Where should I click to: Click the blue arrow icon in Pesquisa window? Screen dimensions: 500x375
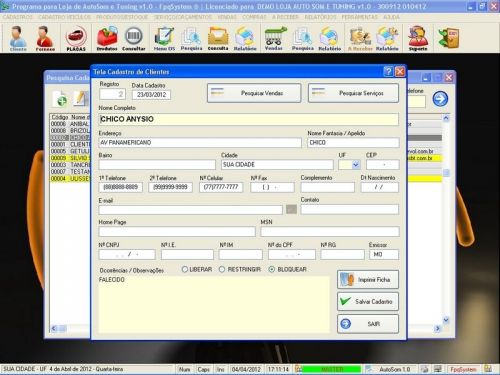(x=440, y=99)
